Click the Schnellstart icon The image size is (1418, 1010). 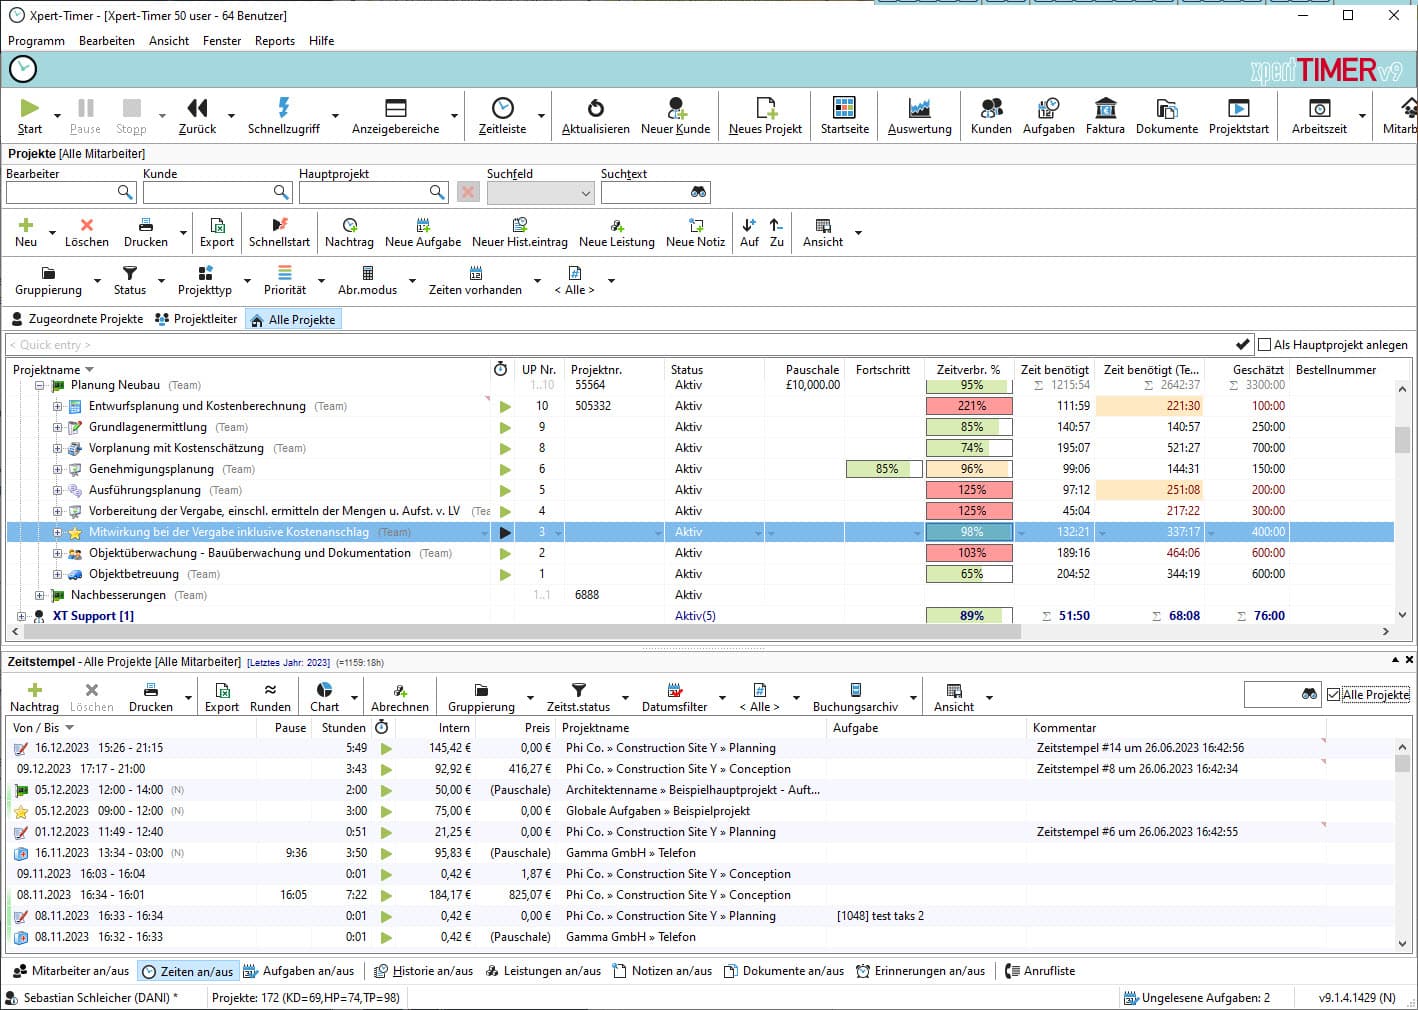279,232
